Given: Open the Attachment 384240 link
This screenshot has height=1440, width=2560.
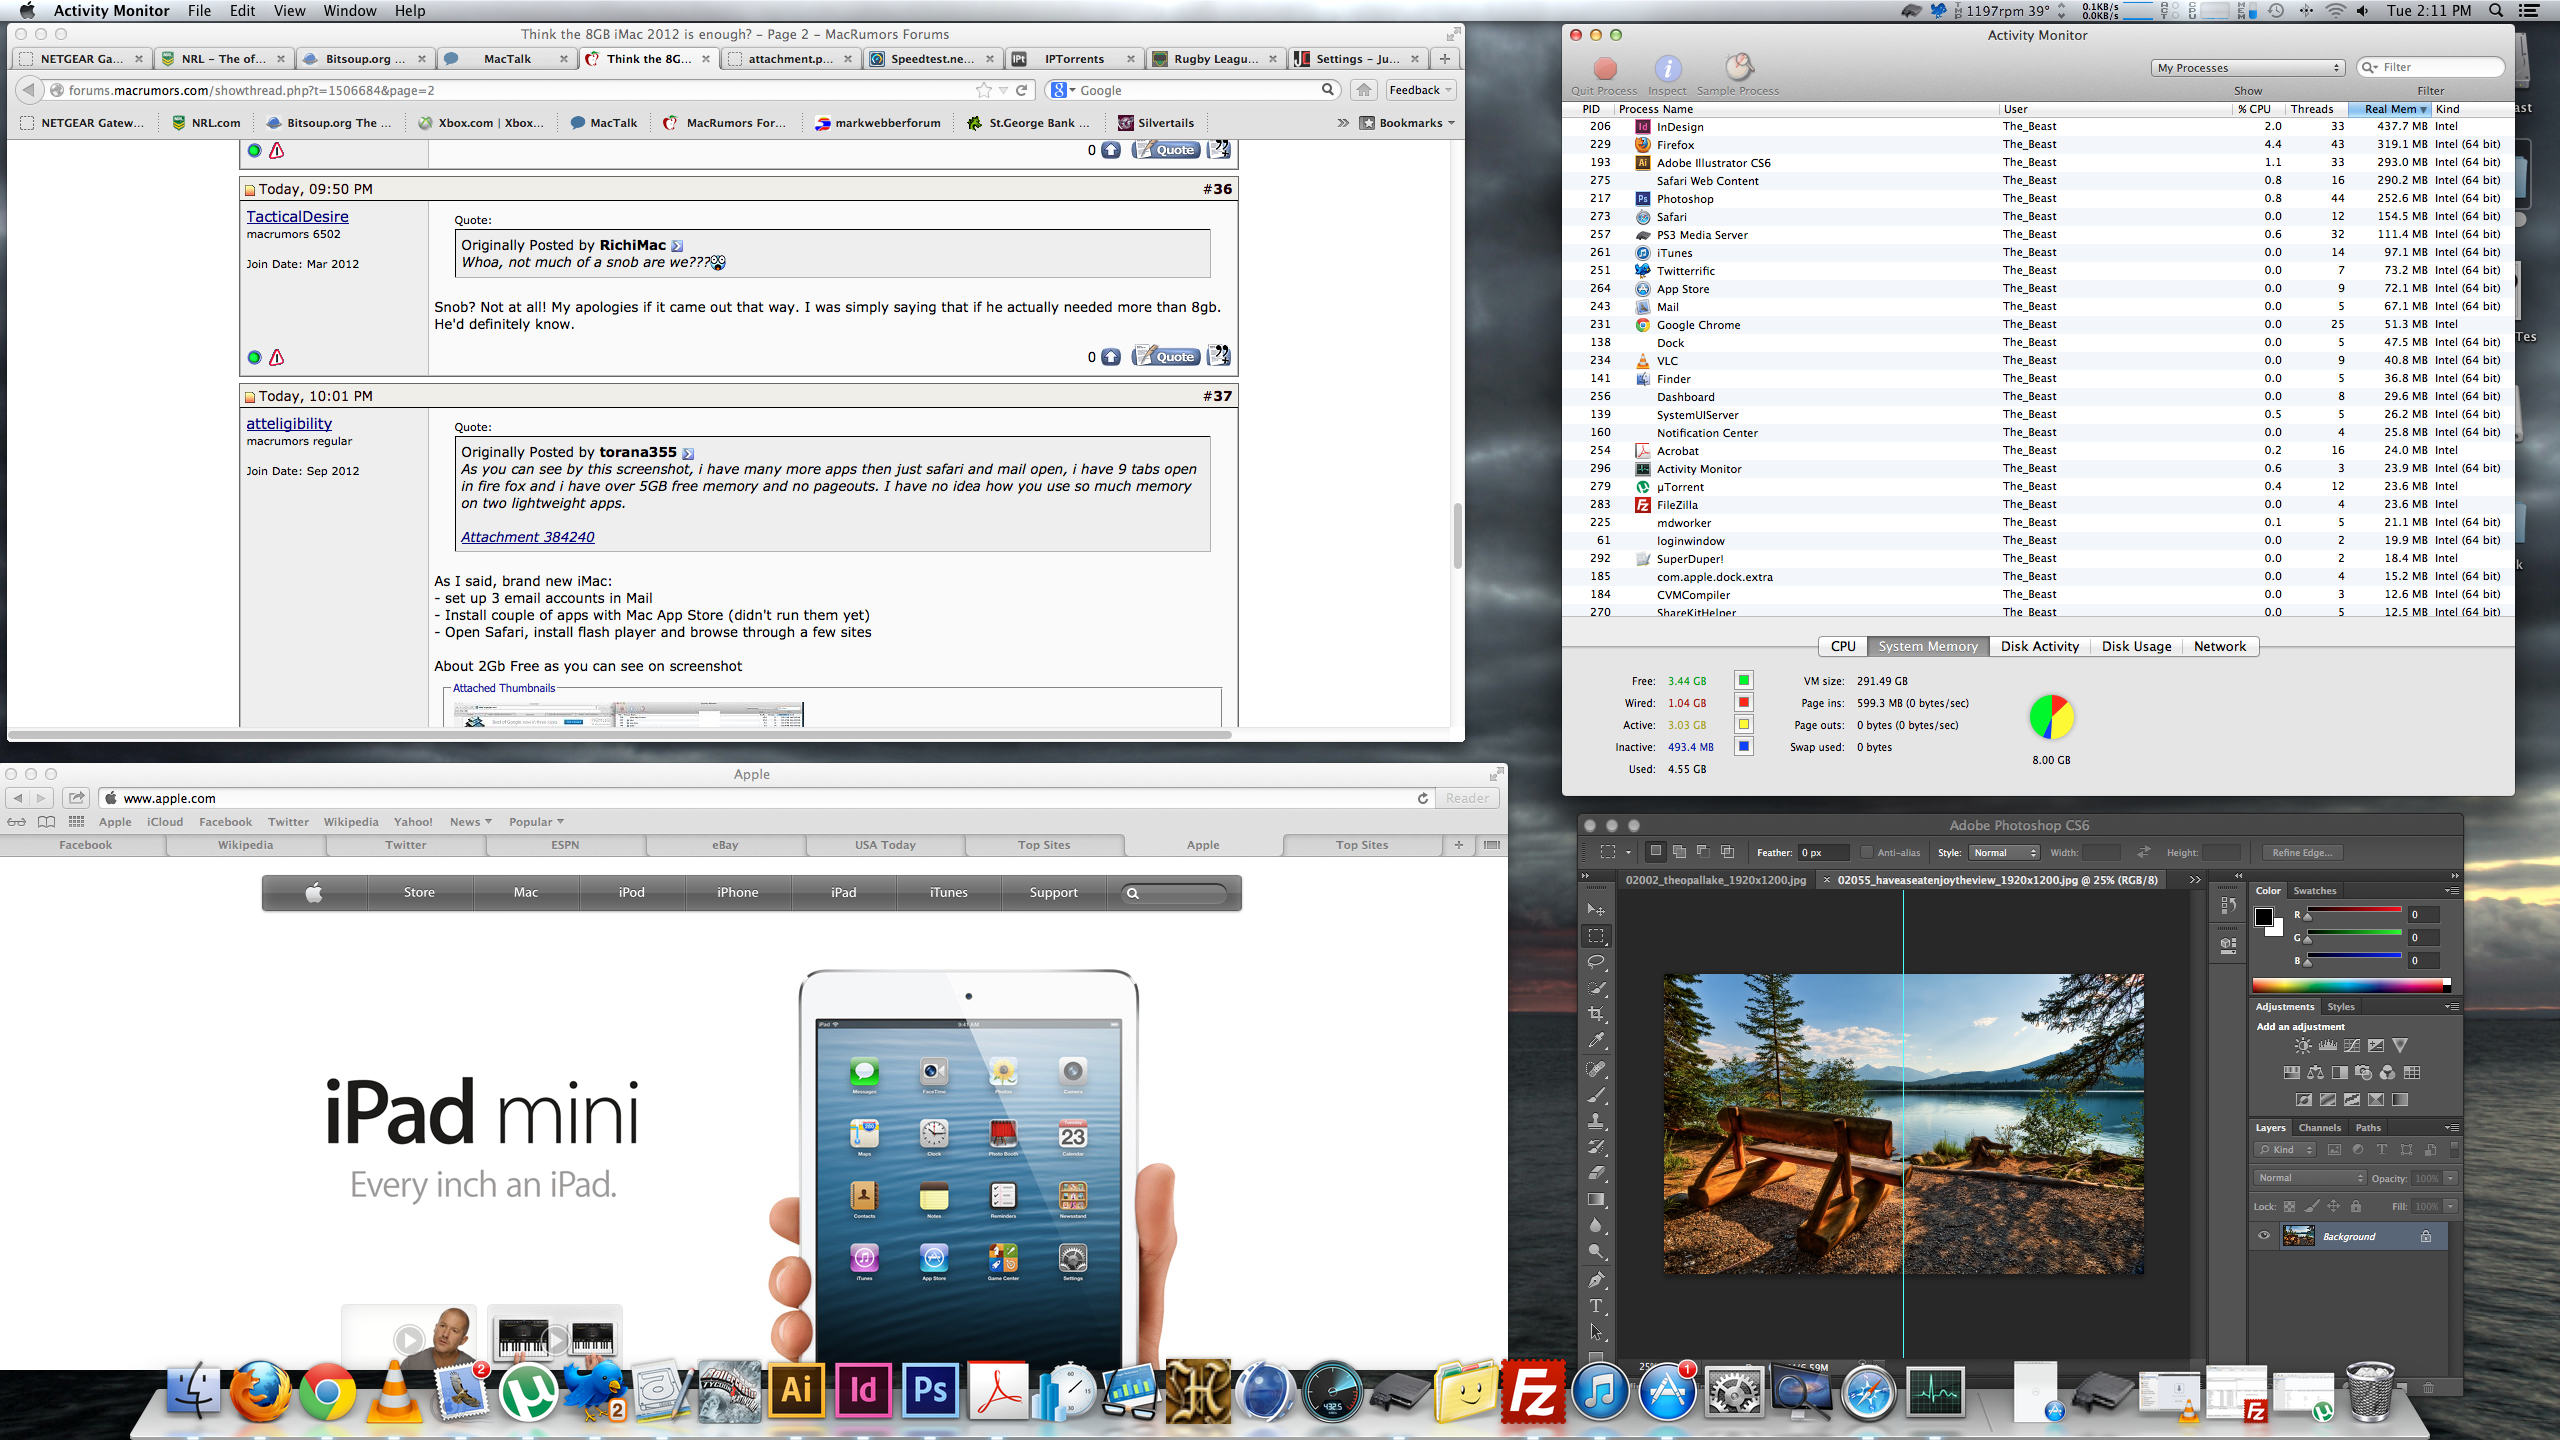Looking at the screenshot, I should tap(527, 537).
